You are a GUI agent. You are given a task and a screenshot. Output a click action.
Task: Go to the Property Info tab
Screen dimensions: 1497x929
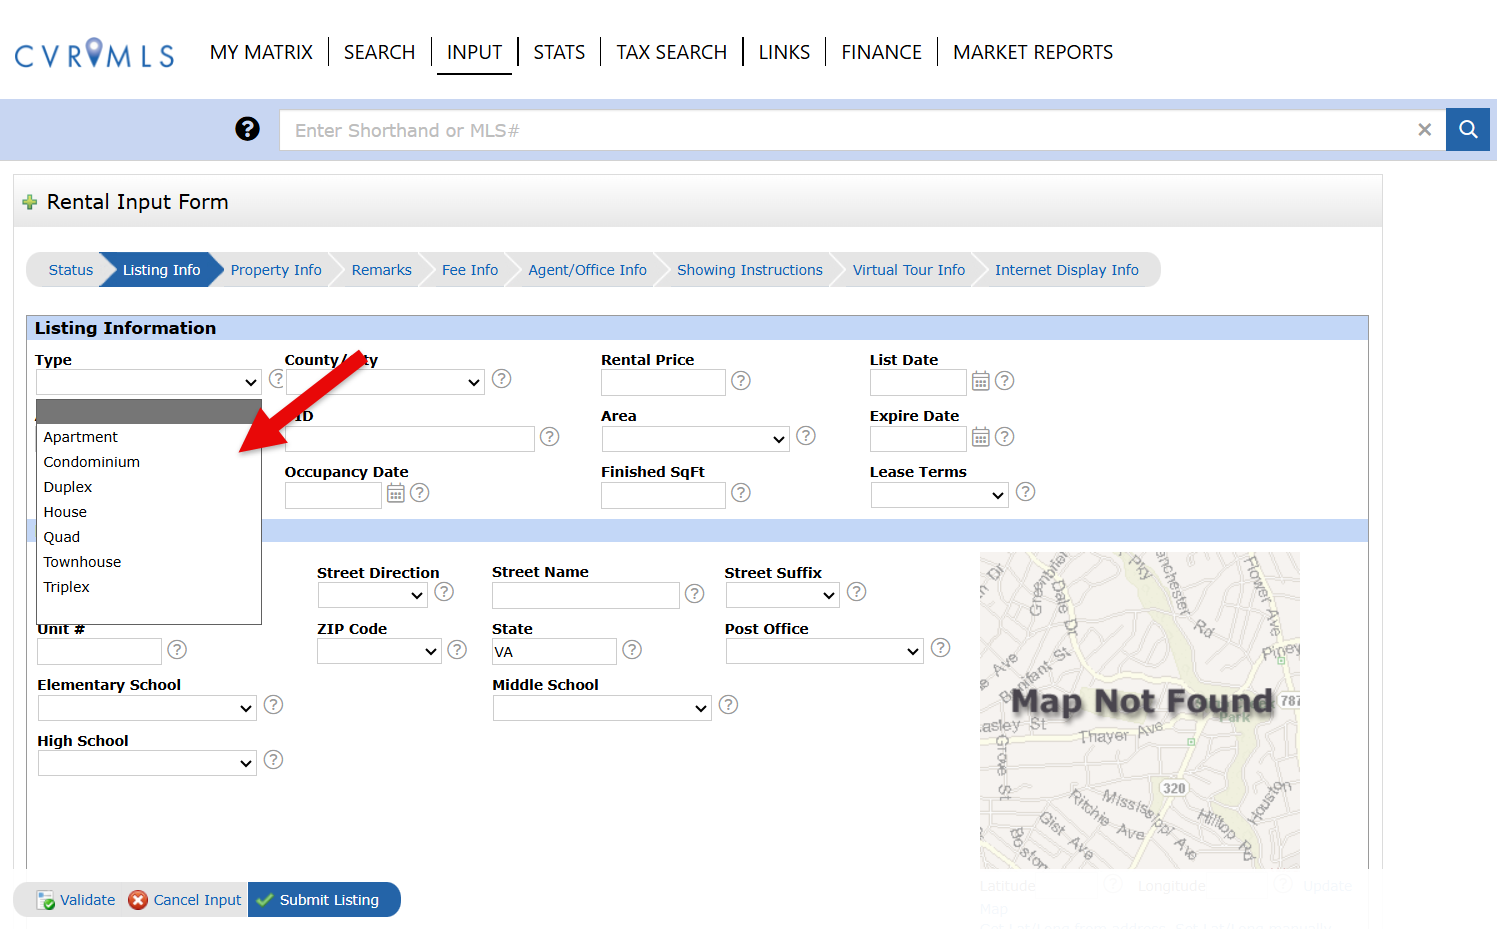point(276,270)
